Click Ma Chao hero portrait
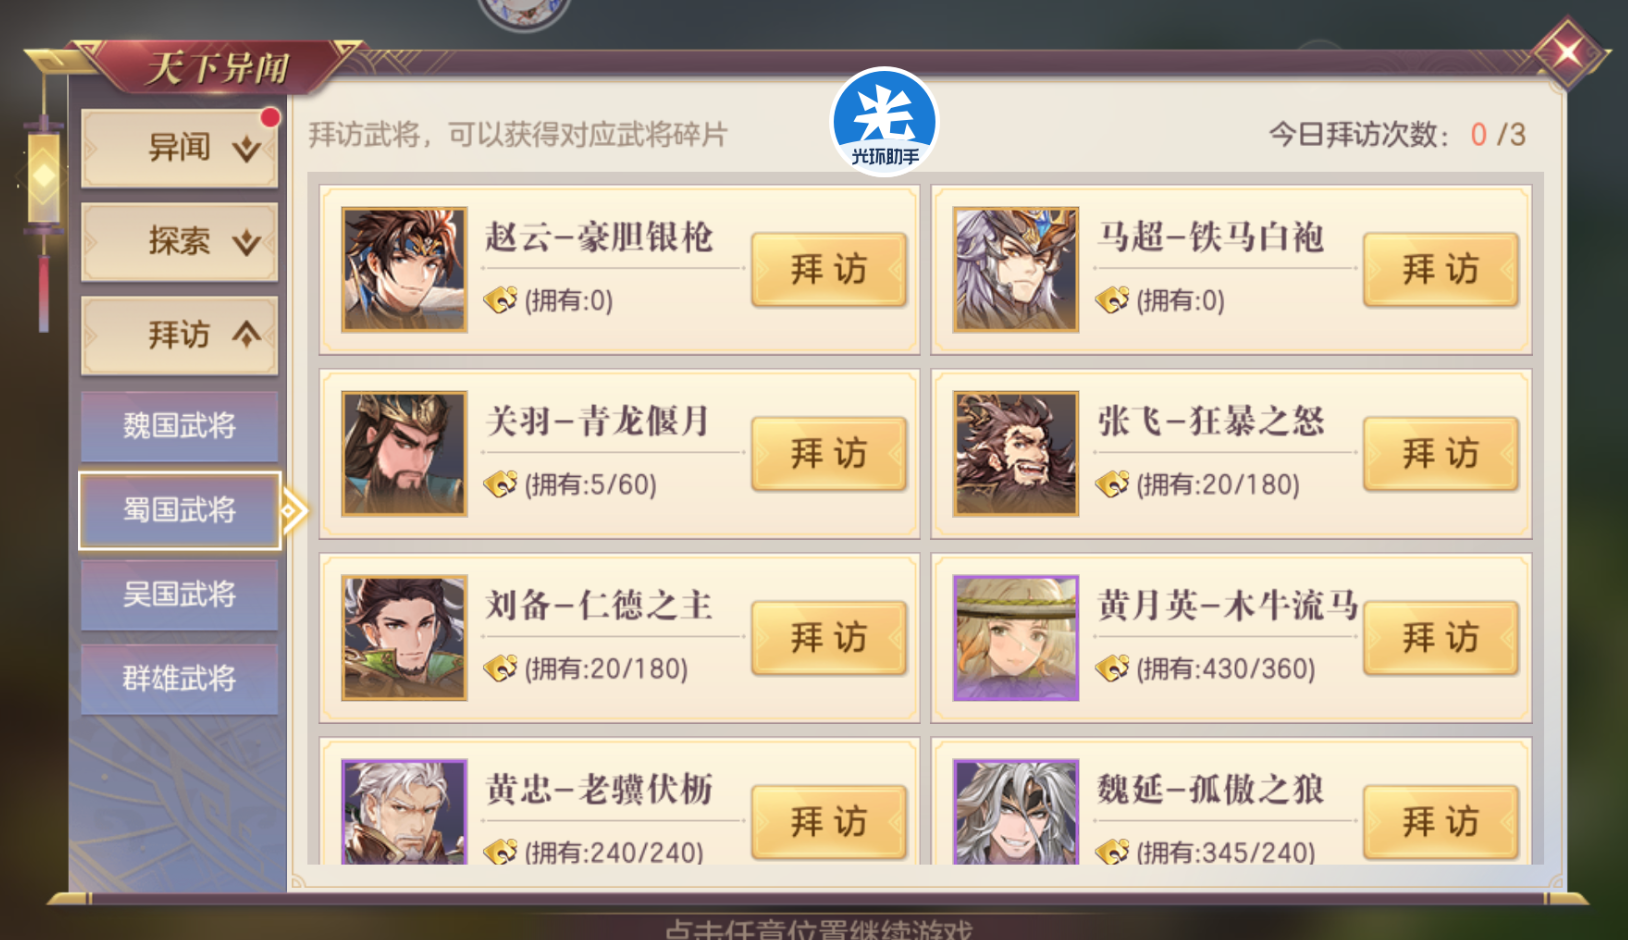Viewport: 1628px width, 940px height. click(1016, 269)
